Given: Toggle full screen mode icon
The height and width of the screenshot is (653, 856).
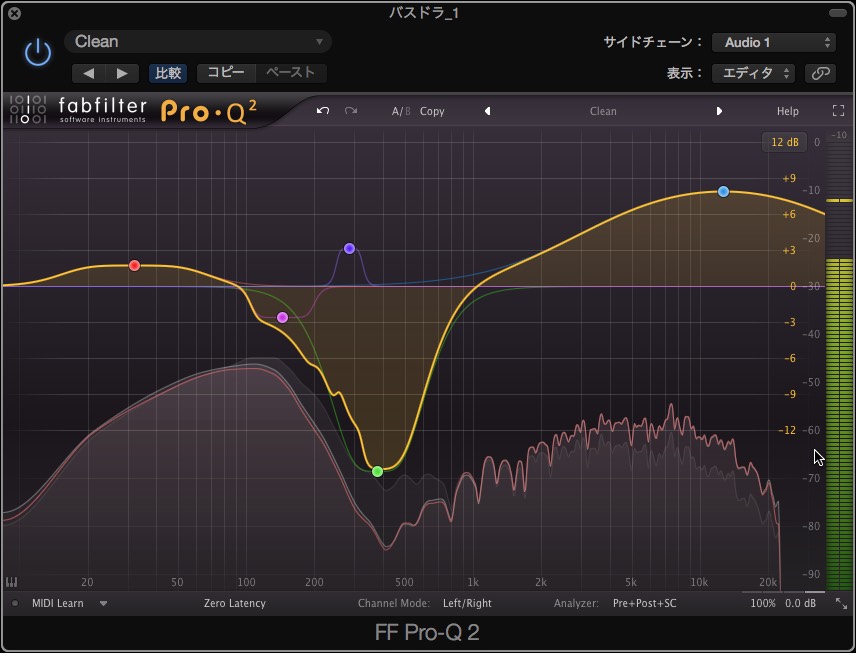Looking at the screenshot, I should coord(838,111).
